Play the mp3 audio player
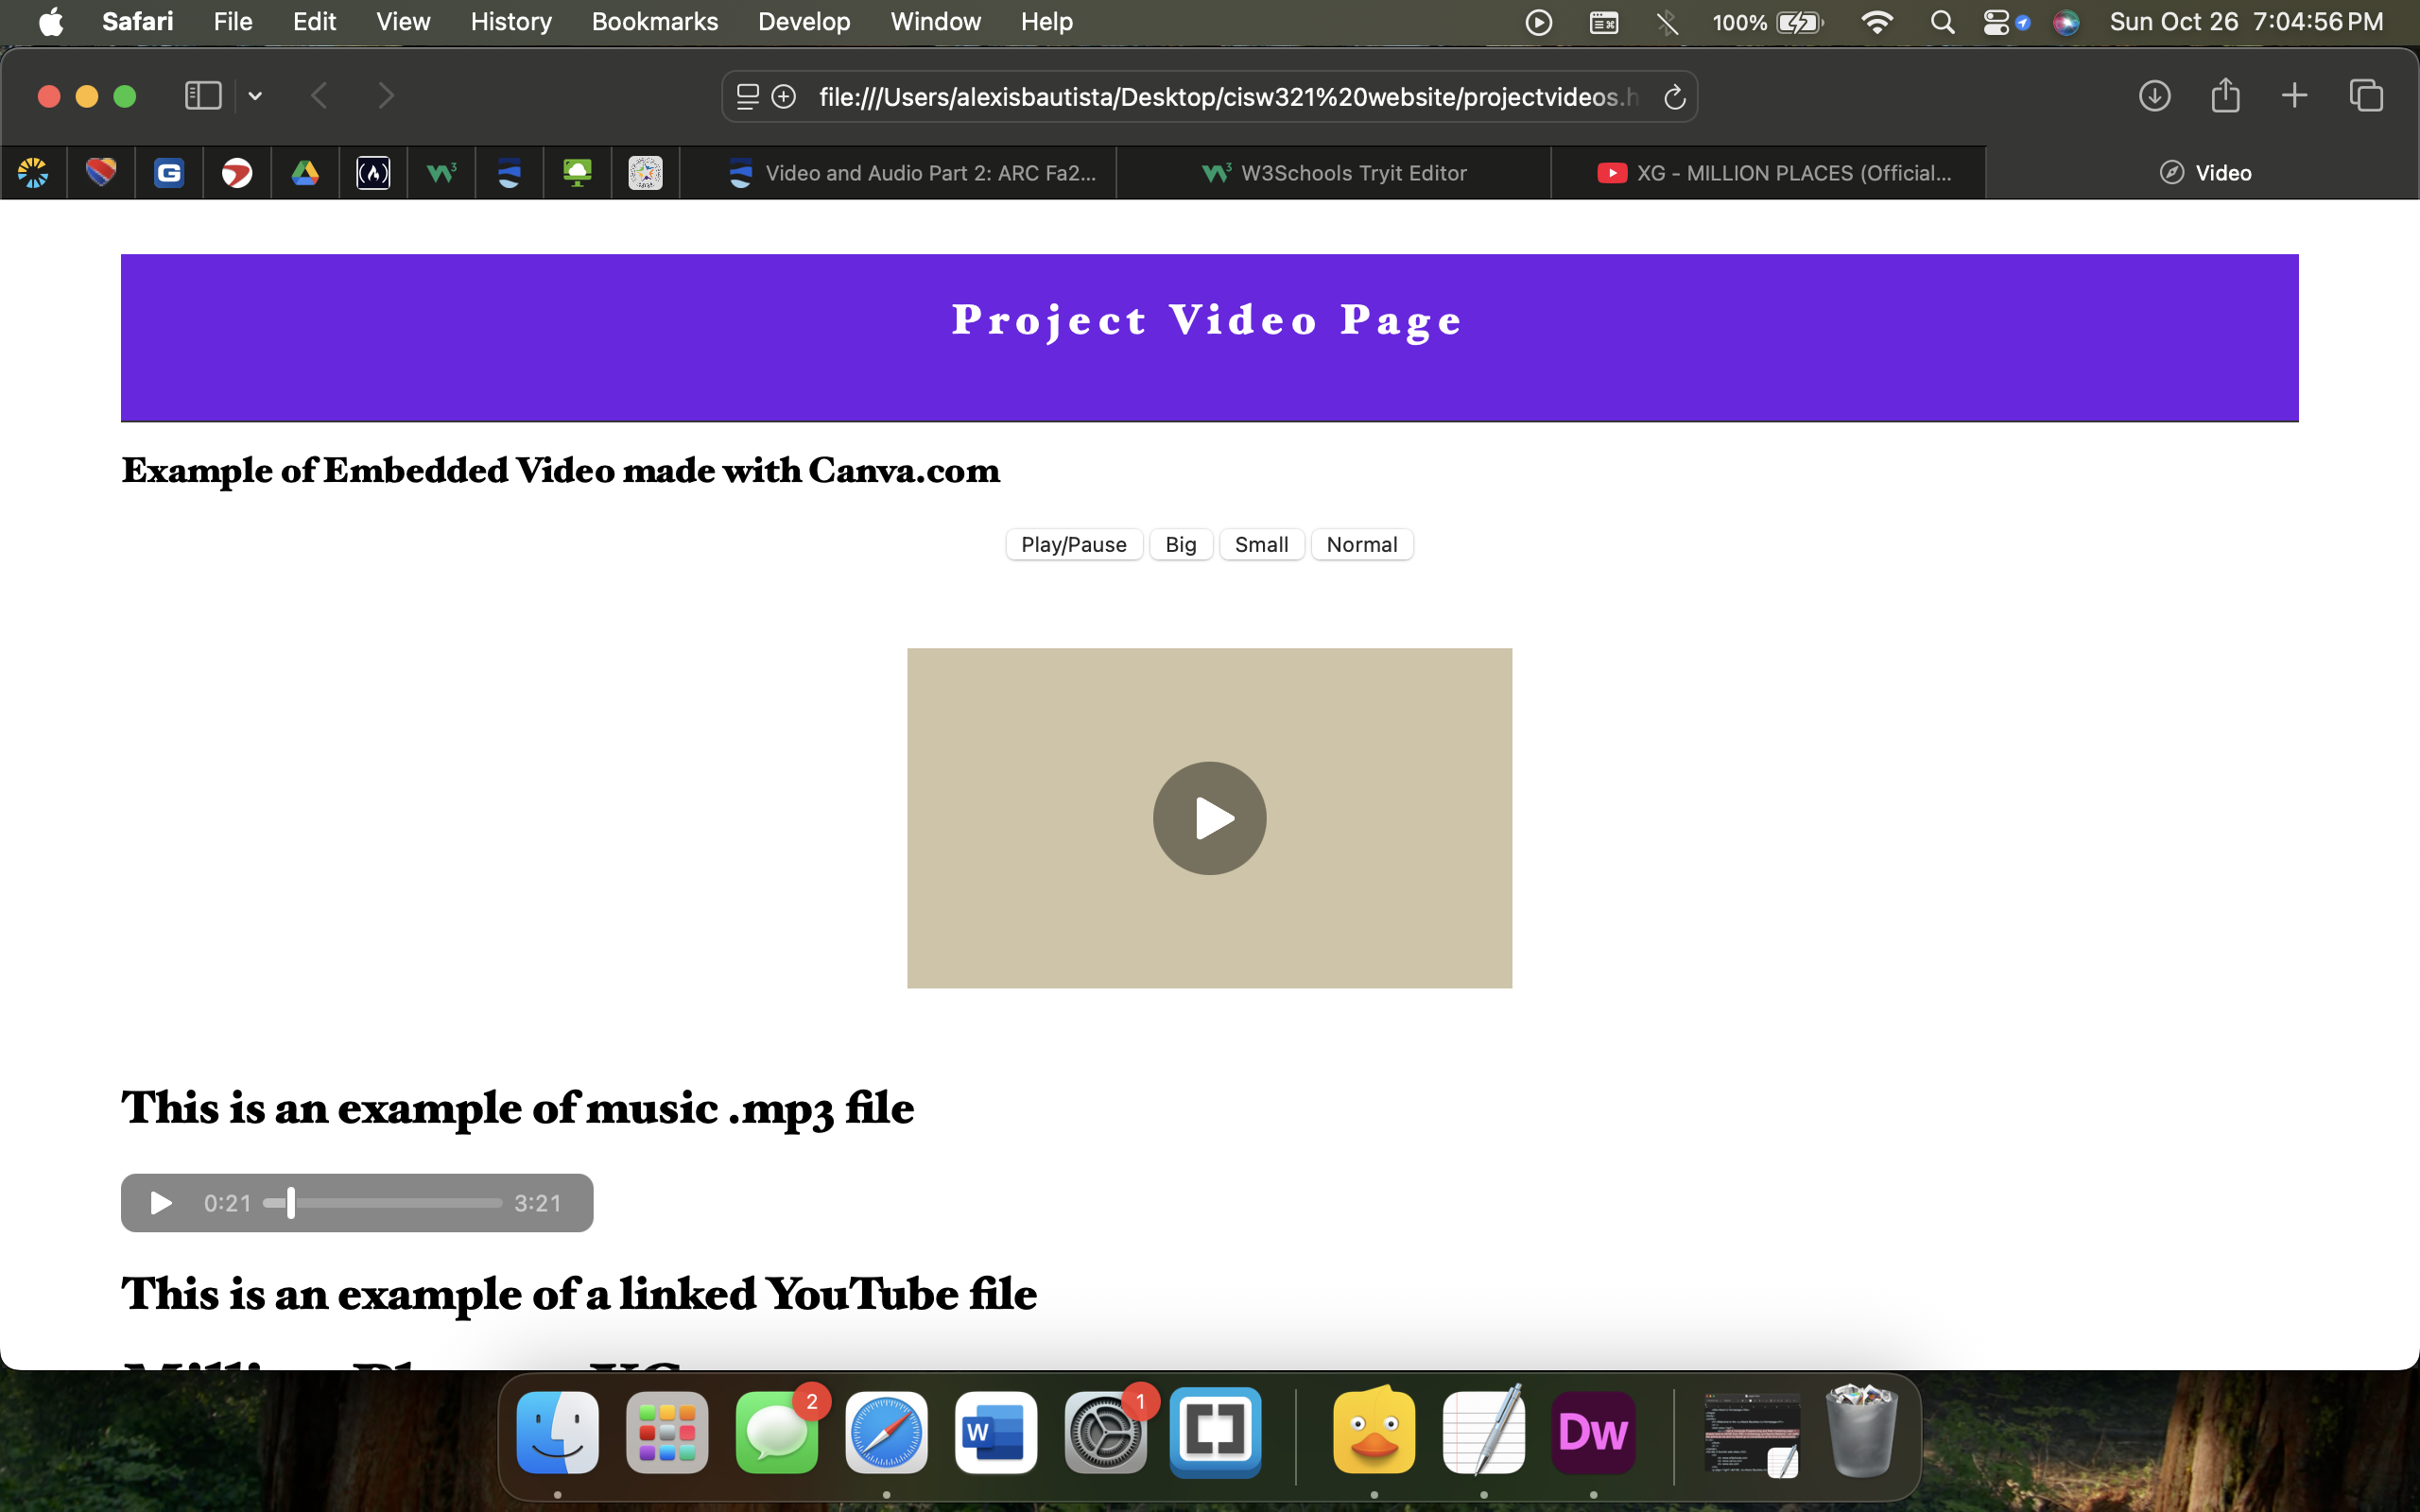 tap(161, 1203)
